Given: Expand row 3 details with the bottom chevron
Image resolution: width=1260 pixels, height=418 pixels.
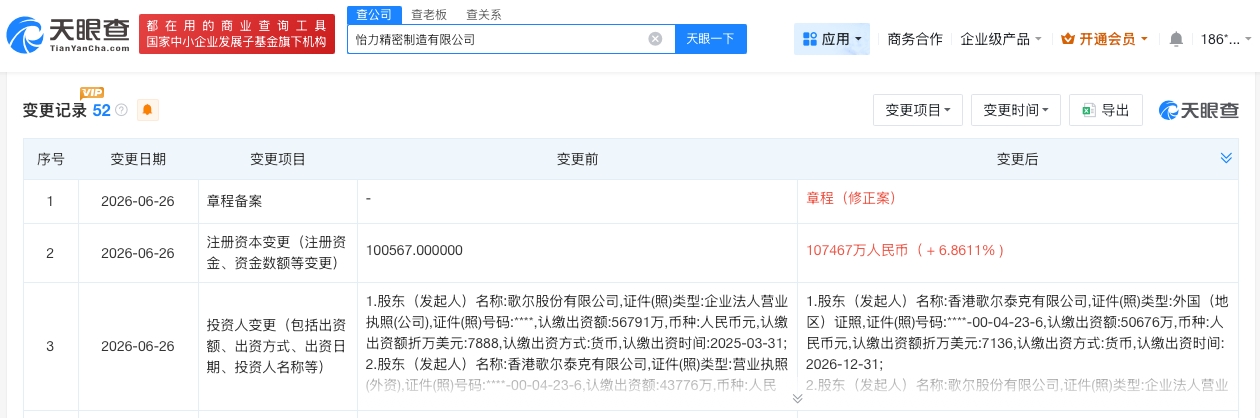Looking at the screenshot, I should [797, 398].
